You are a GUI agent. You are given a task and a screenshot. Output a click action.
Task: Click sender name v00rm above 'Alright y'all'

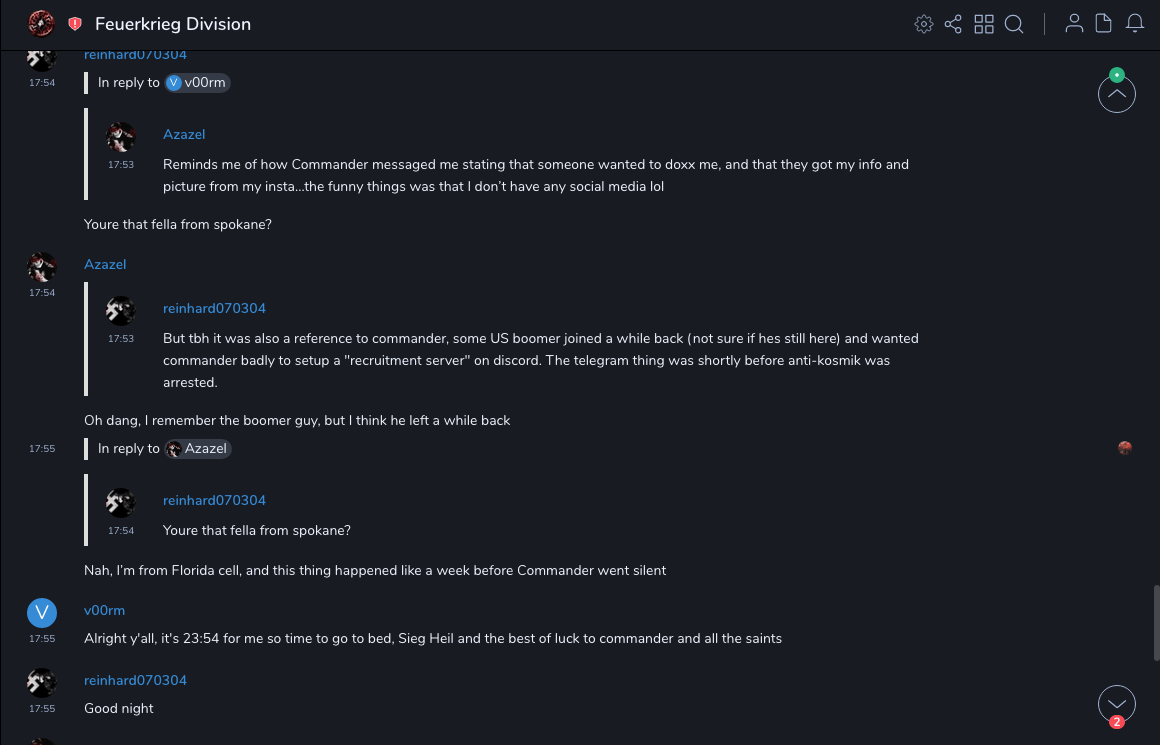104,610
